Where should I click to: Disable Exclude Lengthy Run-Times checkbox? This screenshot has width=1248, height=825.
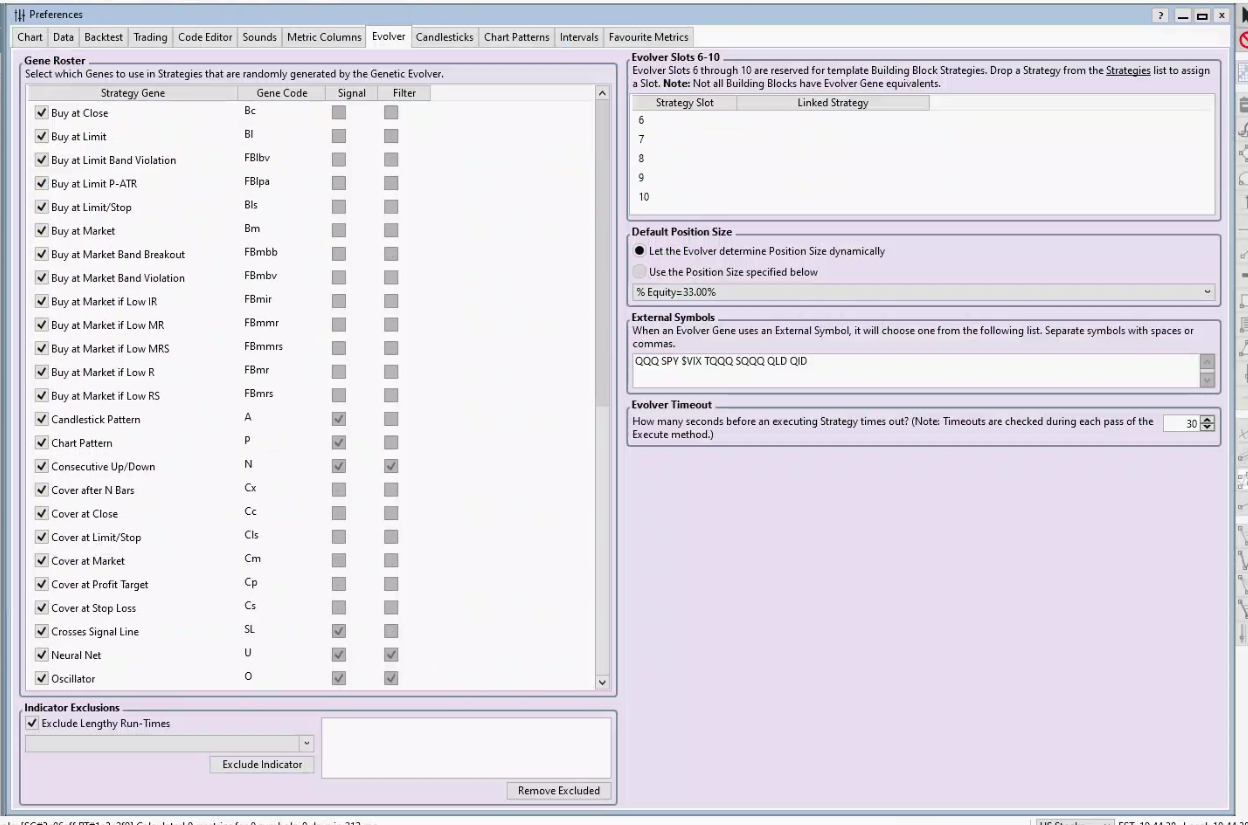point(32,723)
